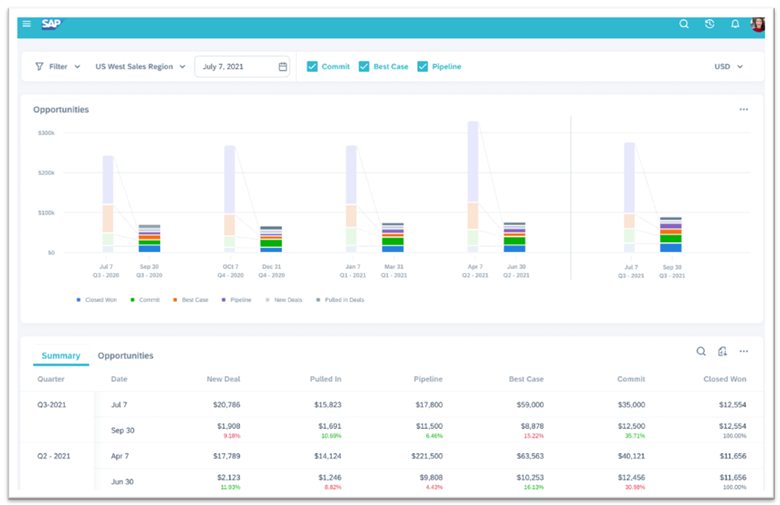The image size is (780, 505).
Task: Switch to the Opportunities tab
Action: point(125,355)
